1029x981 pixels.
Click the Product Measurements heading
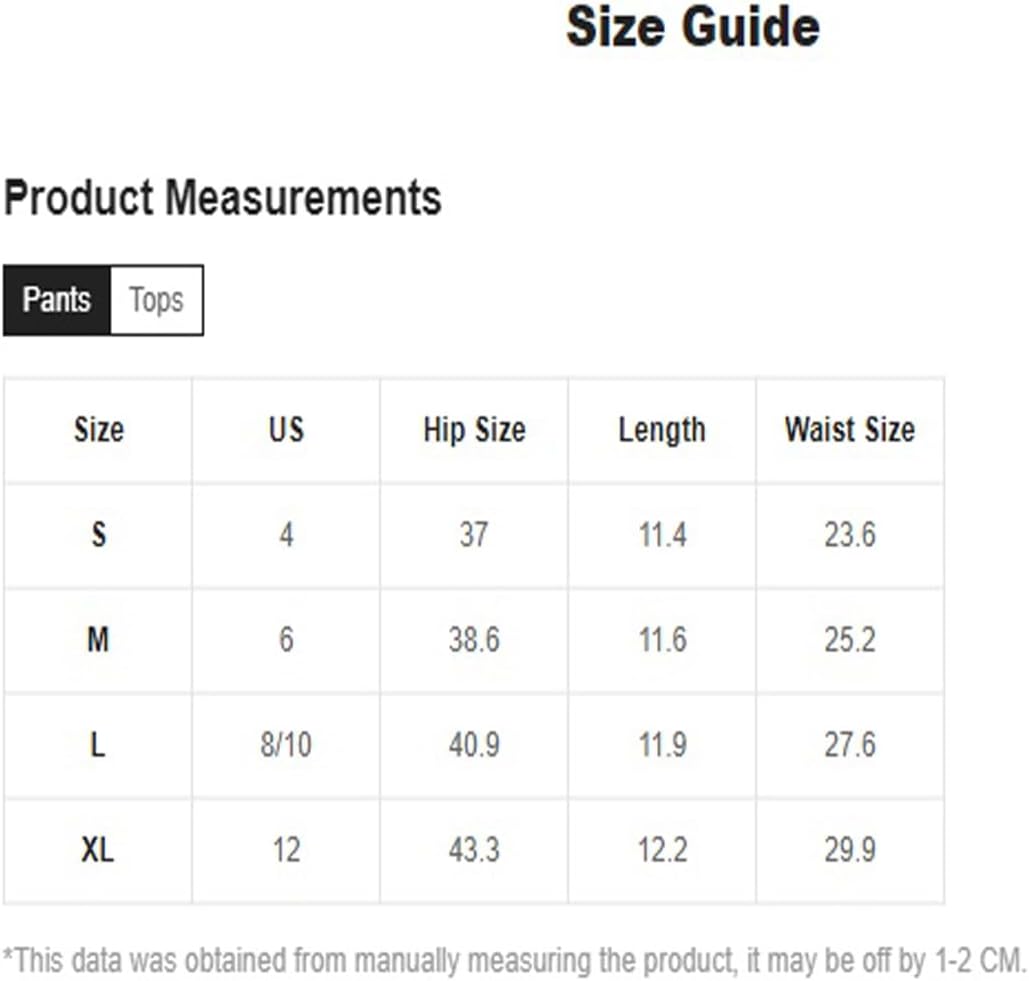point(222,198)
